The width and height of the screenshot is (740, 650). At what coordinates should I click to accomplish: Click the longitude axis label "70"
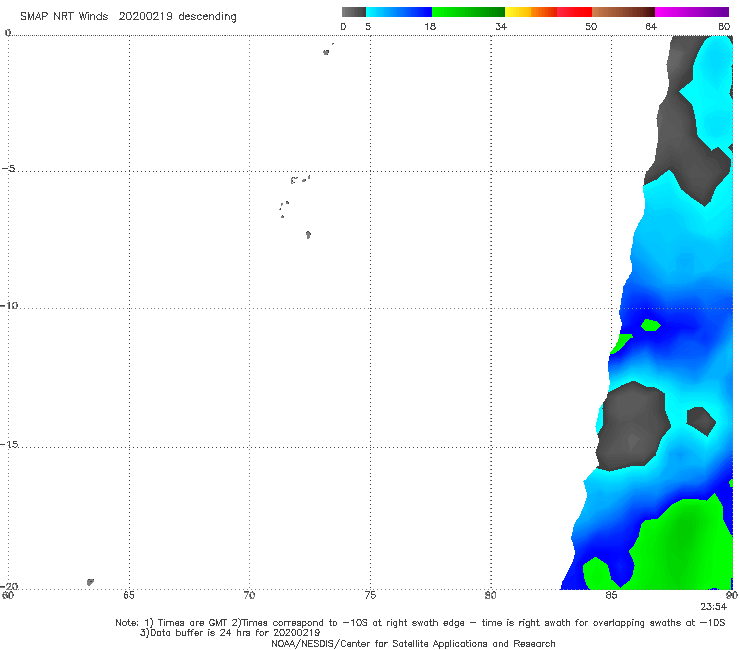click(249, 595)
